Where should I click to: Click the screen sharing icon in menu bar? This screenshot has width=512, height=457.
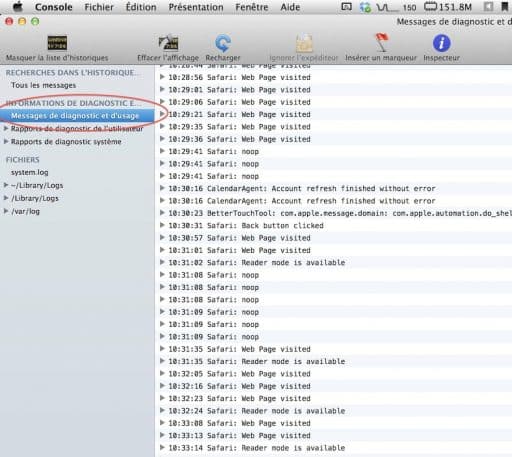click(347, 7)
